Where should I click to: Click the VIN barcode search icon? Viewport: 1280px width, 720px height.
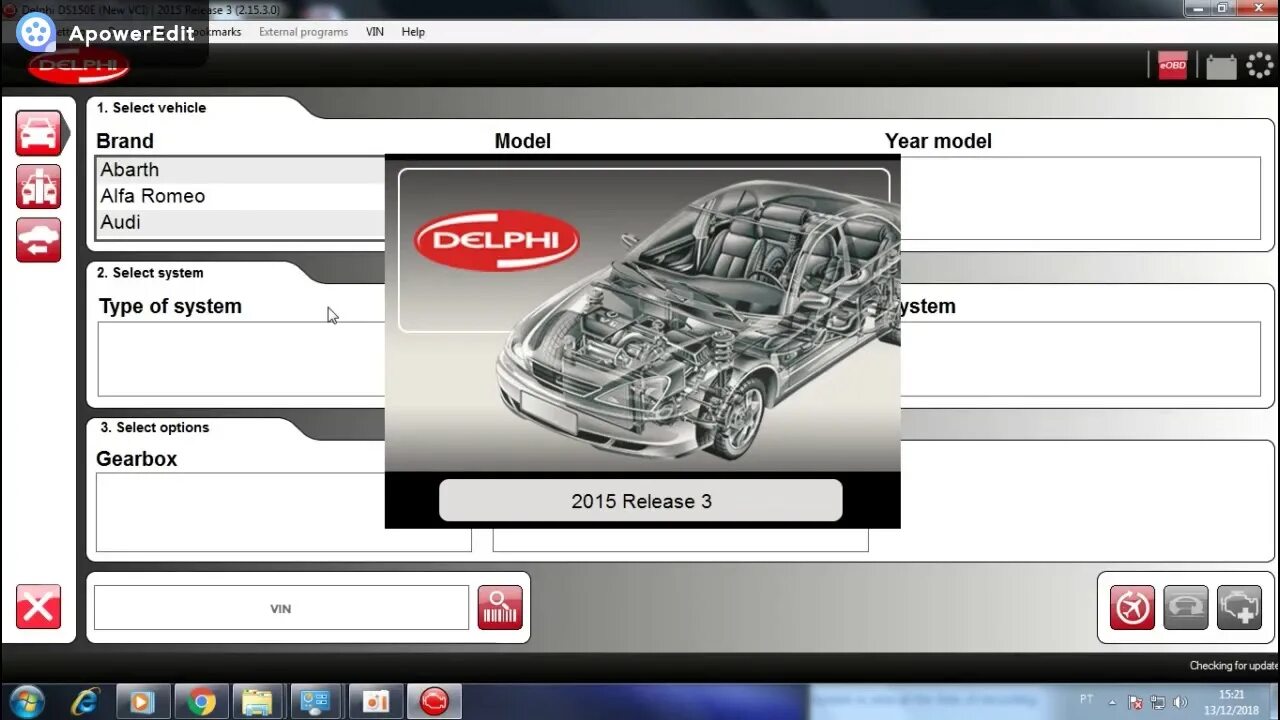click(500, 607)
